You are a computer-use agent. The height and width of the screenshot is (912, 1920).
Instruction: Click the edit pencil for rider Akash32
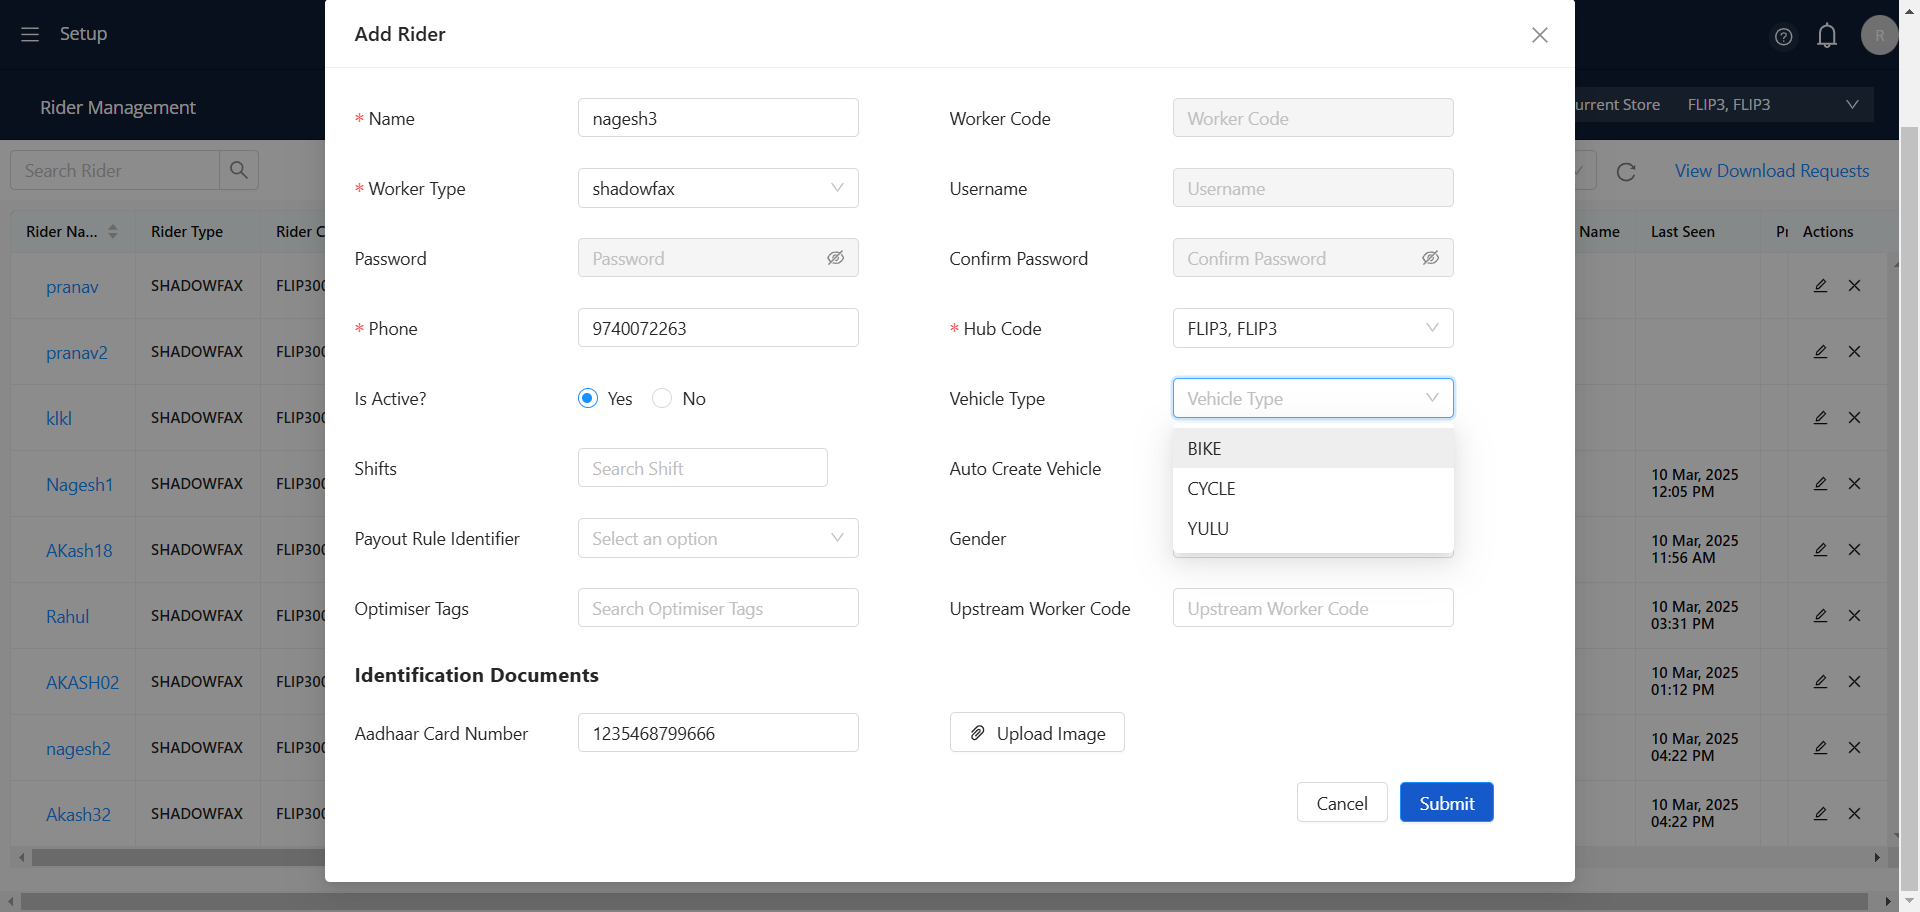pos(1821,814)
